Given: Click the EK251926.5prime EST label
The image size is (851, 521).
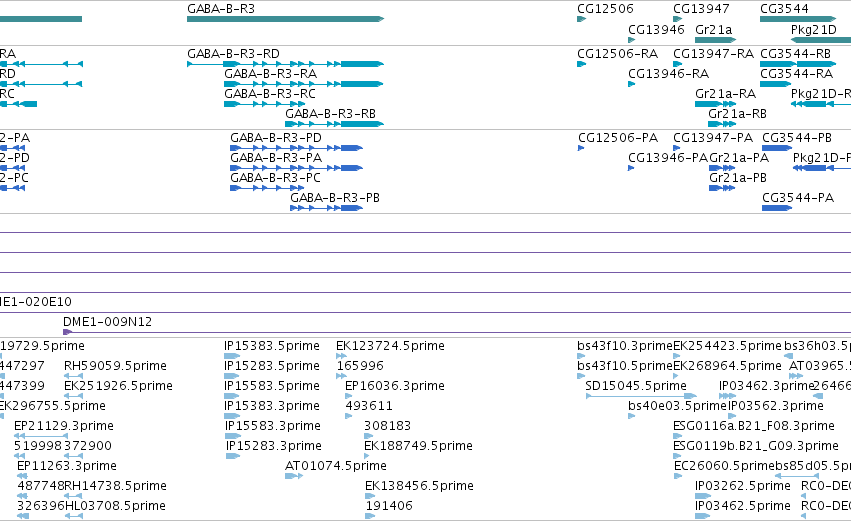Looking at the screenshot, I should pyautogui.click(x=118, y=386).
